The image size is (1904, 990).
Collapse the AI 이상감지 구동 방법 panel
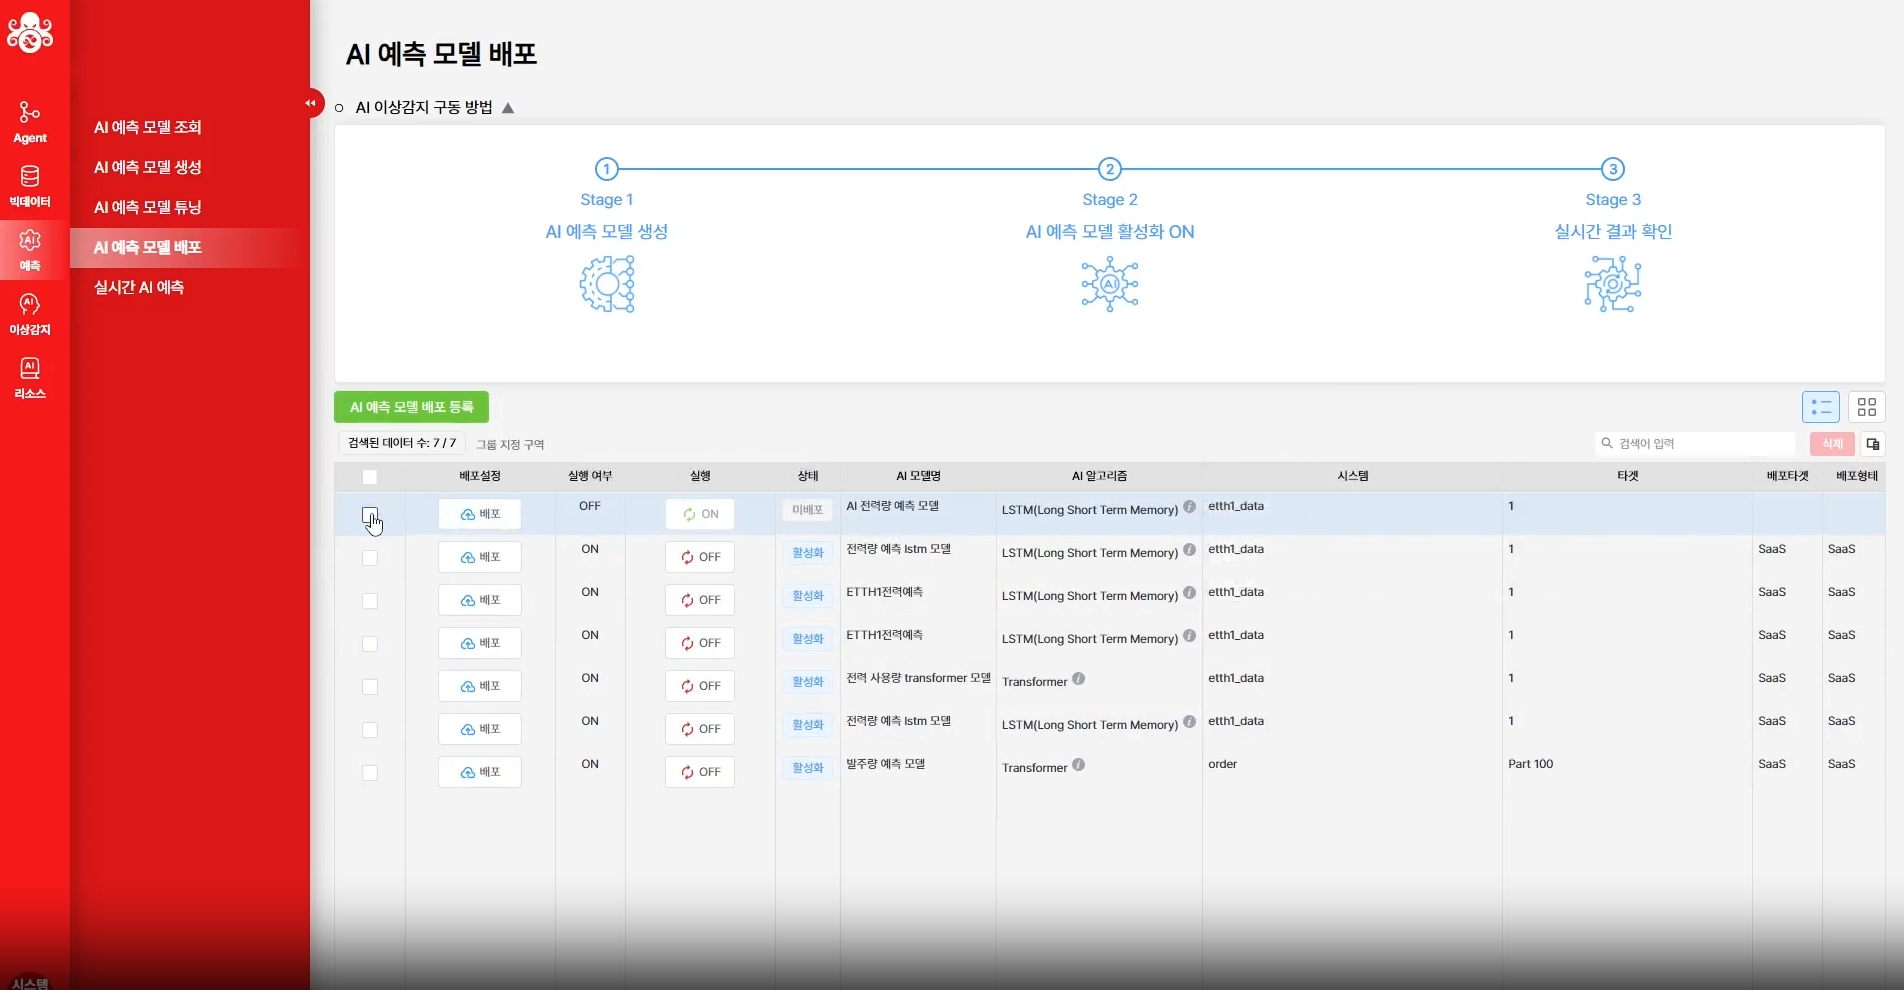(508, 108)
